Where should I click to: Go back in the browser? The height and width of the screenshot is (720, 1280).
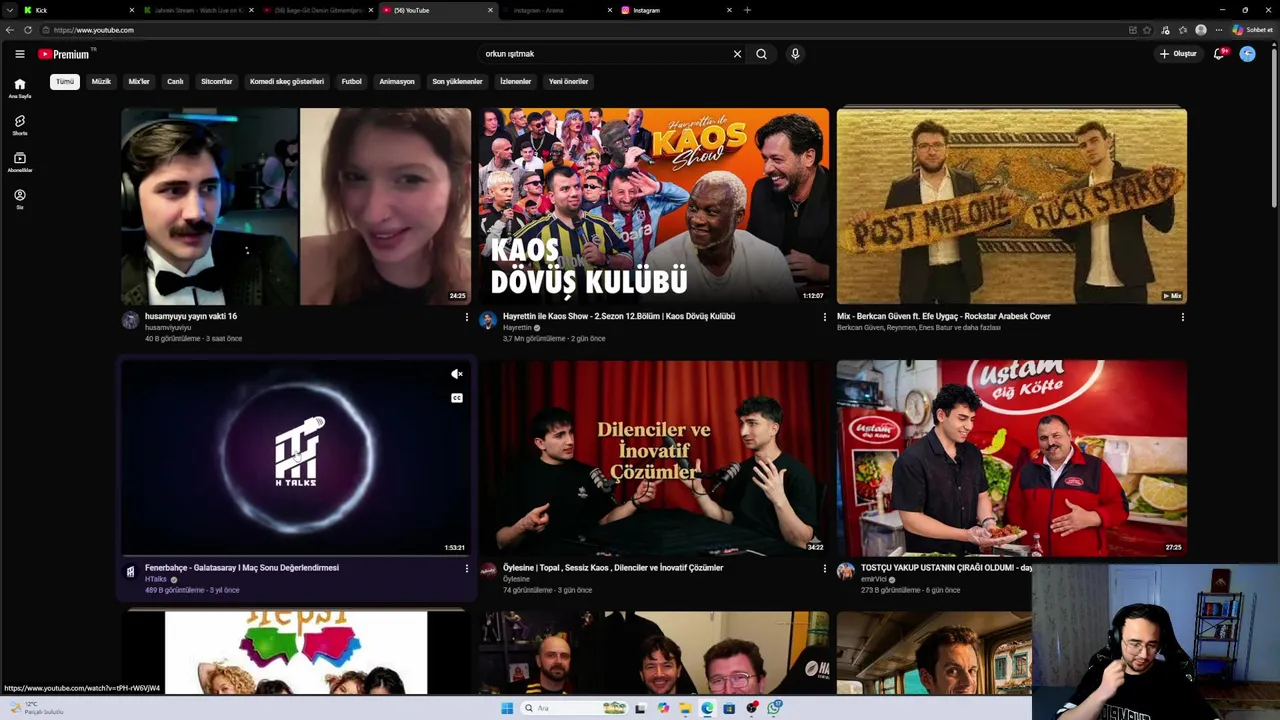[11, 30]
